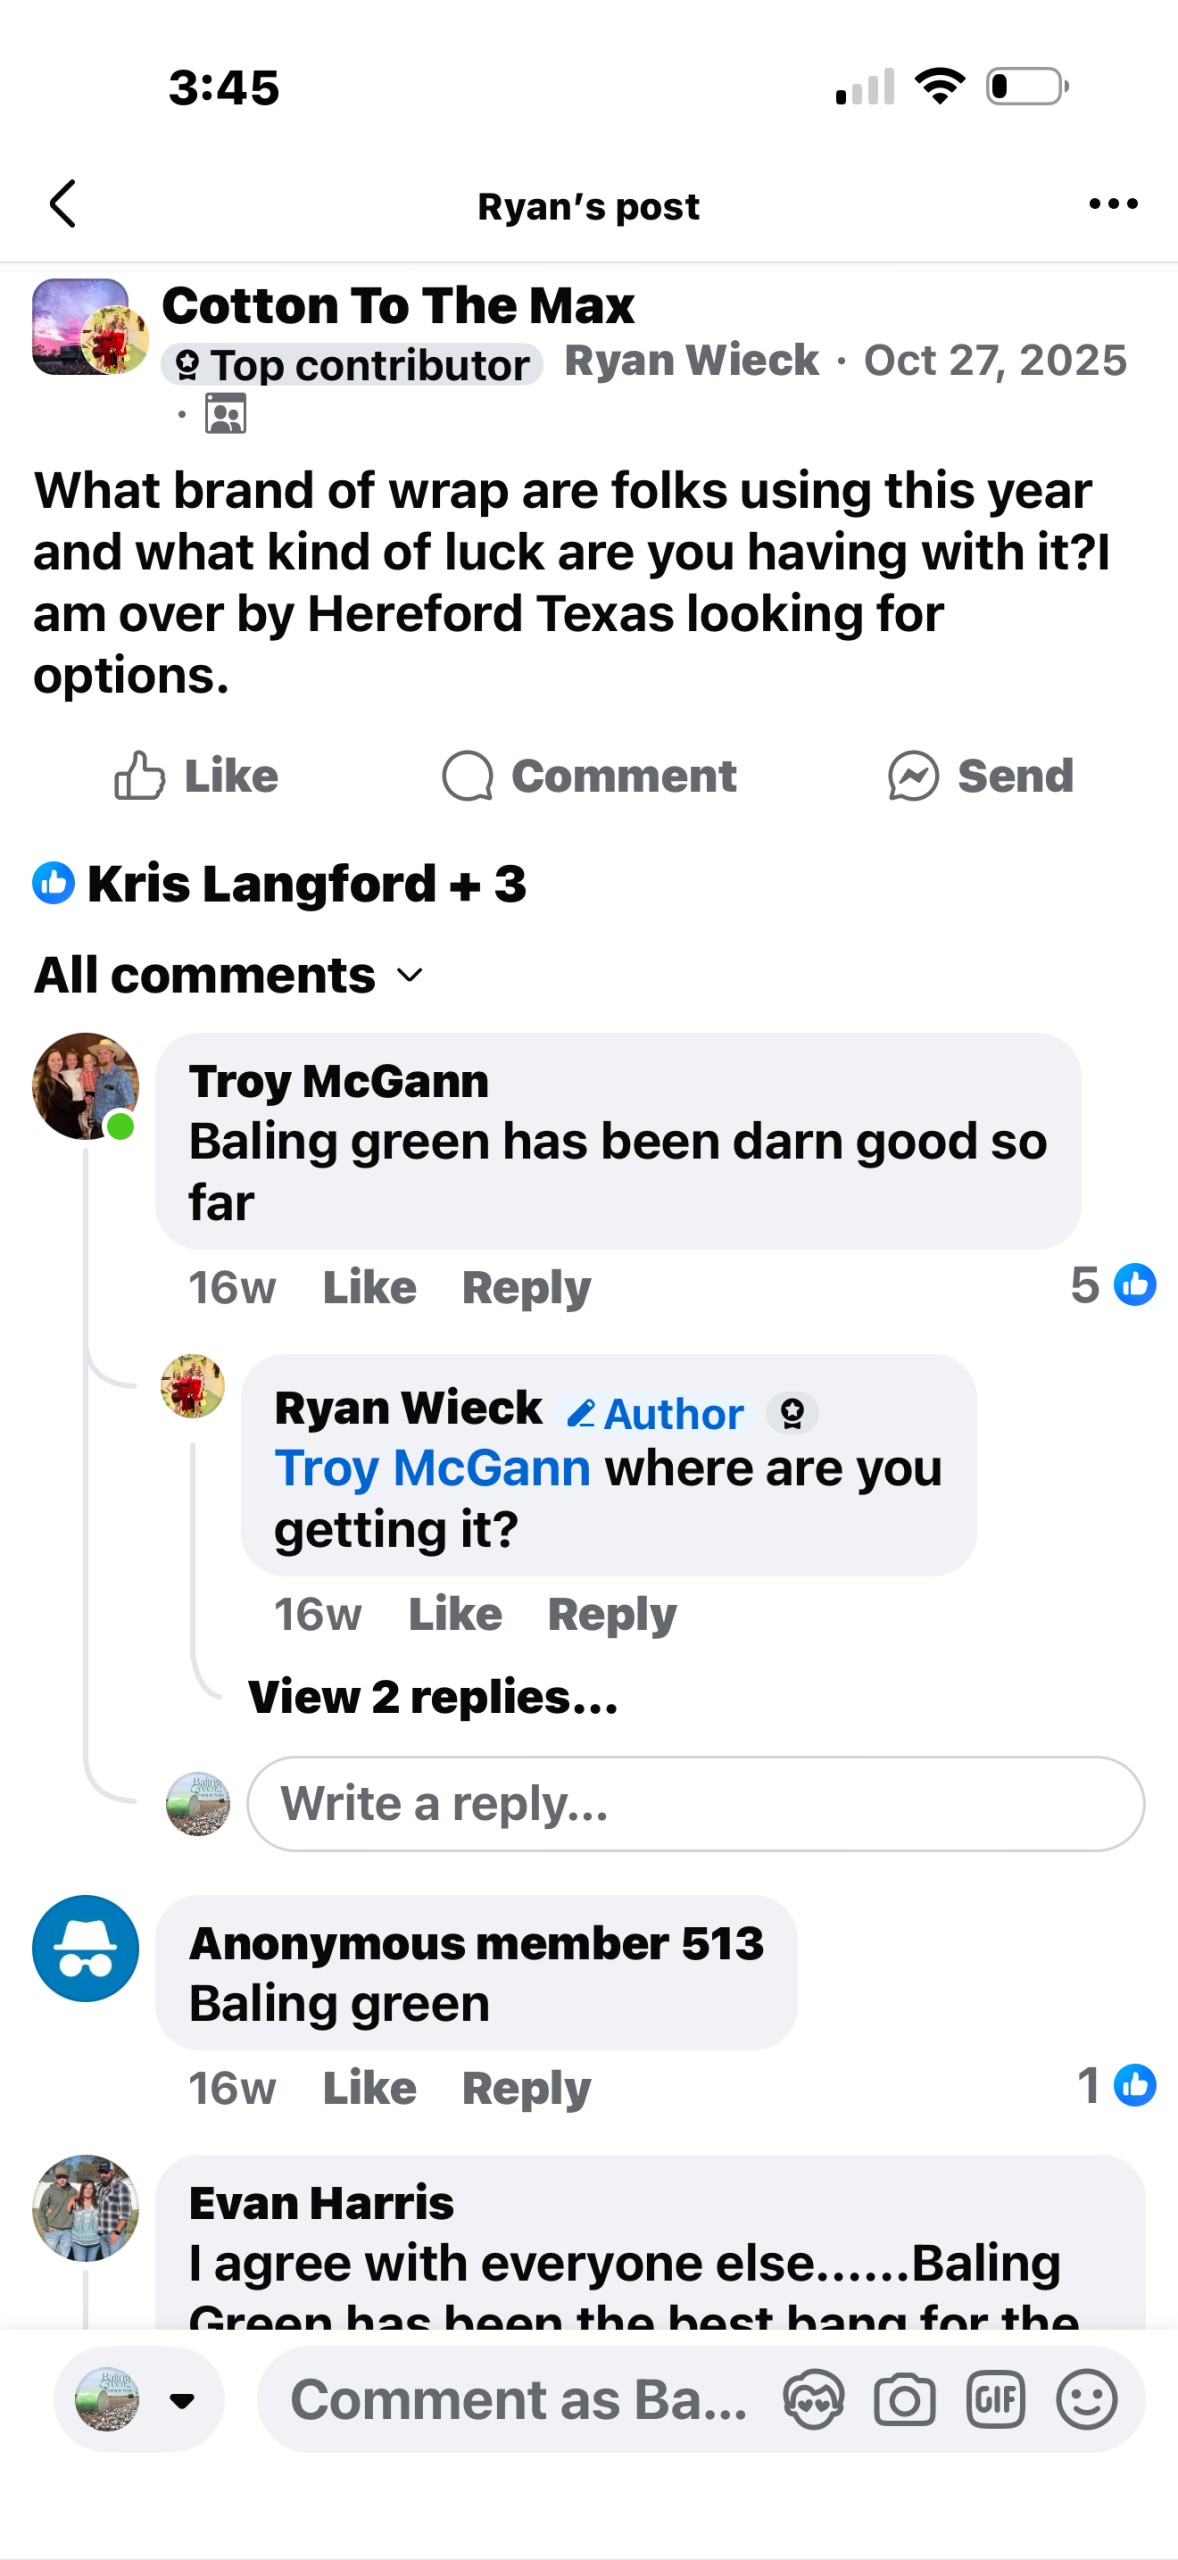This screenshot has height=2560, width=1178.
Task: Open the blue Troy McGann mention link
Action: 432,1468
